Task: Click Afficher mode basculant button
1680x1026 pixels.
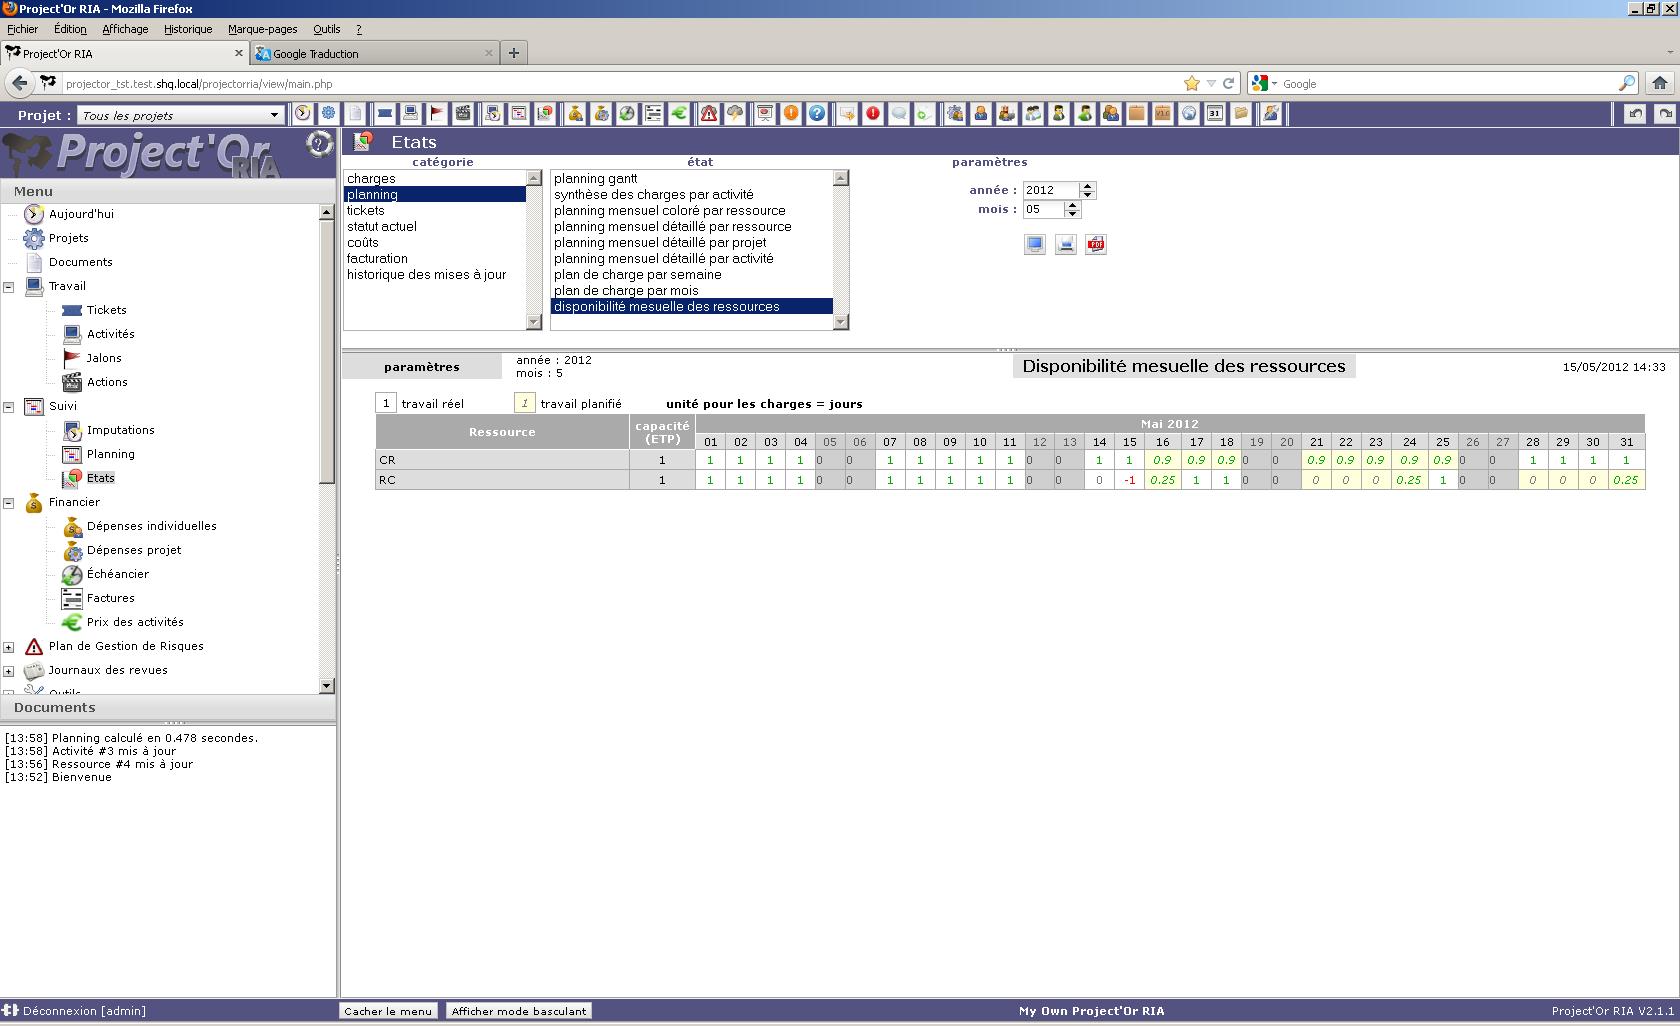Action: coord(519,1011)
